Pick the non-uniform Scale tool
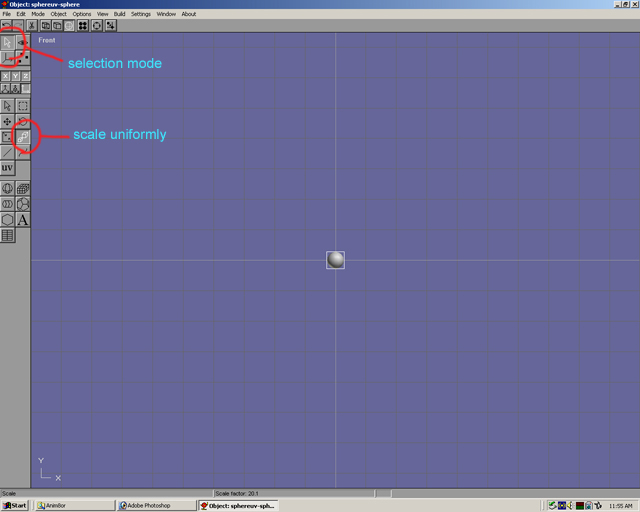The width and height of the screenshot is (640, 512). coord(7,137)
